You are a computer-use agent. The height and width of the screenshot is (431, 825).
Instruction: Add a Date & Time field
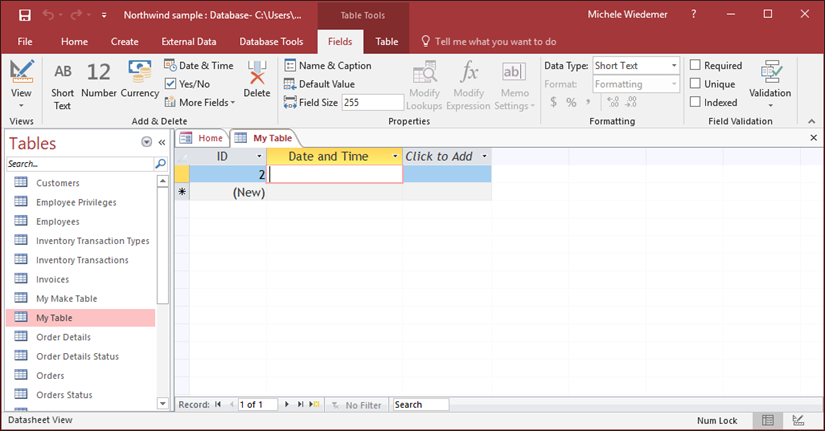pos(199,66)
